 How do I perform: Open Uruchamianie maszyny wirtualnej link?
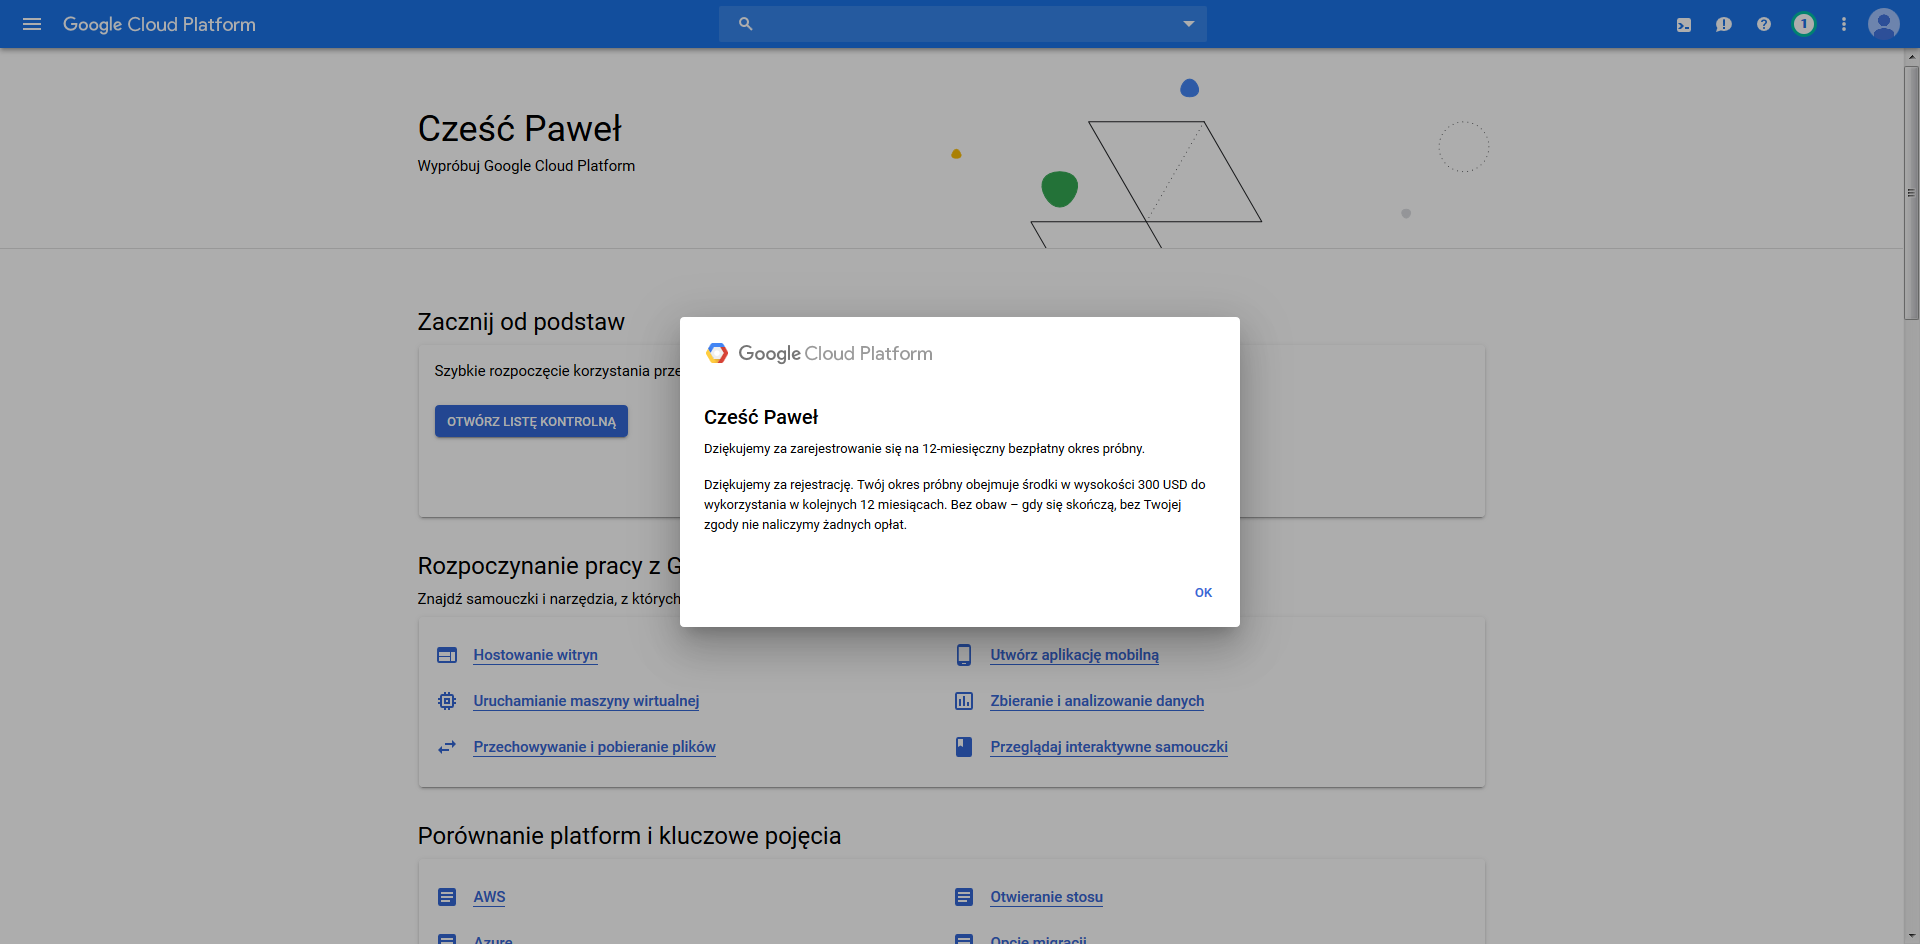pyautogui.click(x=586, y=701)
